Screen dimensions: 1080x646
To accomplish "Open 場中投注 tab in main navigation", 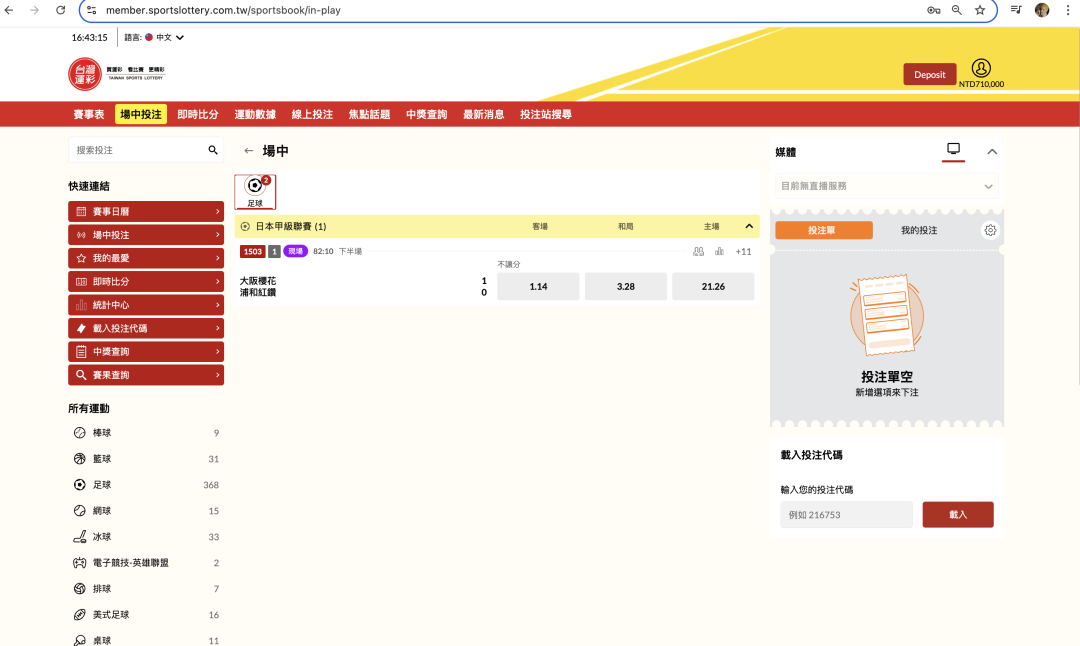I will tap(141, 114).
